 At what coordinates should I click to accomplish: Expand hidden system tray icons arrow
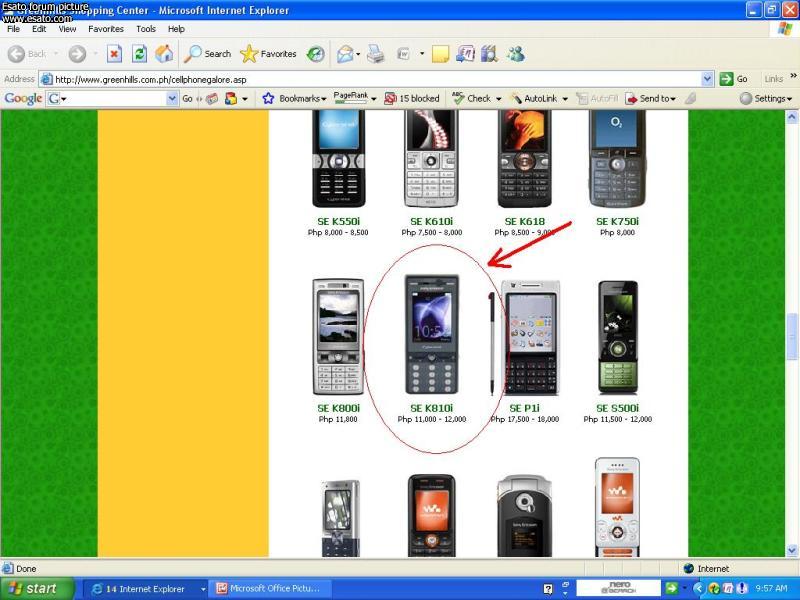697,589
